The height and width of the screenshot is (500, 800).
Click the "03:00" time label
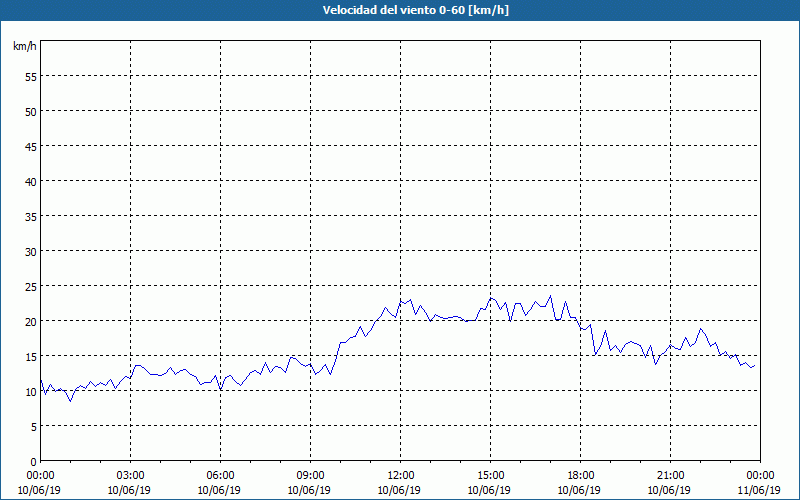pyautogui.click(x=131, y=476)
